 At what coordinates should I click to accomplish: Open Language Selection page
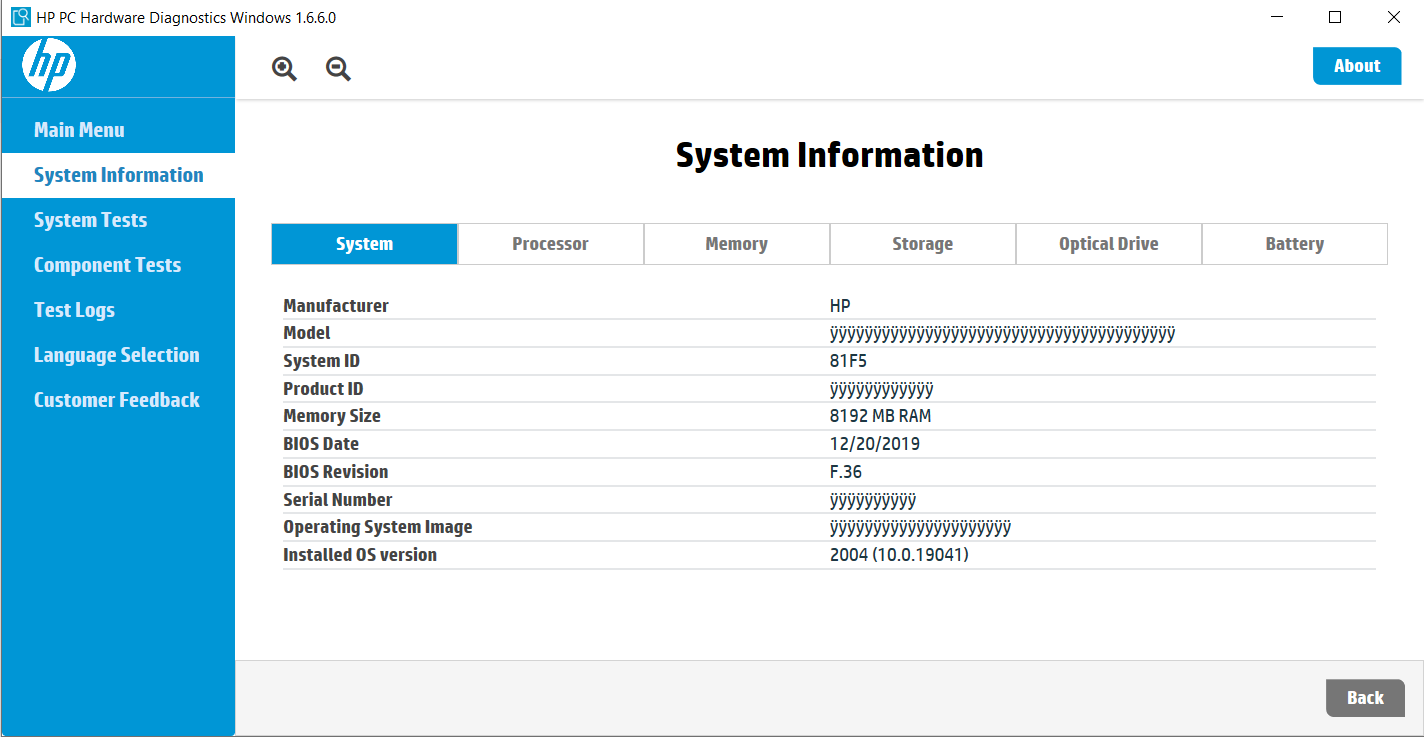tap(116, 355)
